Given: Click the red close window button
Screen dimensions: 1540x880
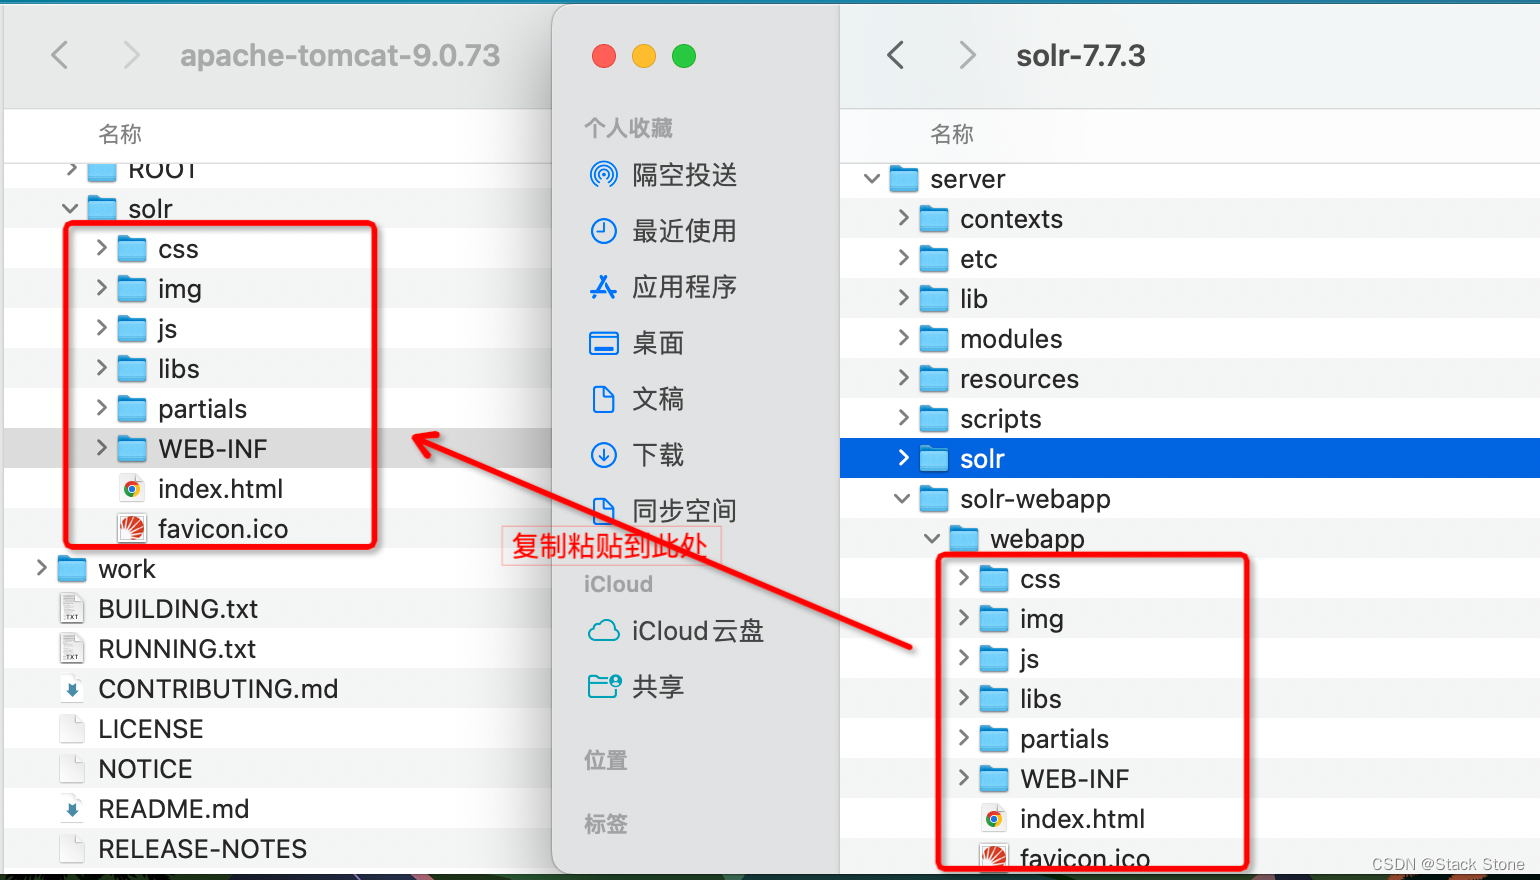Looking at the screenshot, I should point(604,56).
